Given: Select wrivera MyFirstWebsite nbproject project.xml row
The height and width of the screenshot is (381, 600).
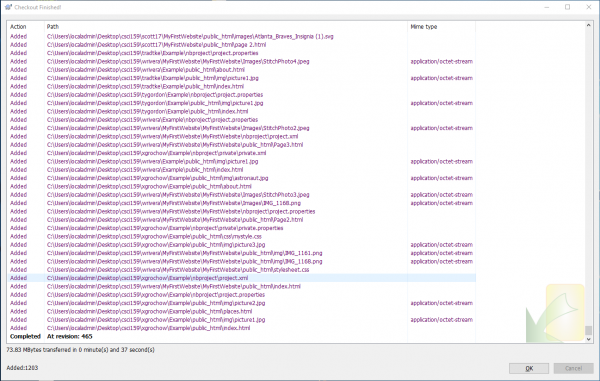Looking at the screenshot, I should pos(242,137).
